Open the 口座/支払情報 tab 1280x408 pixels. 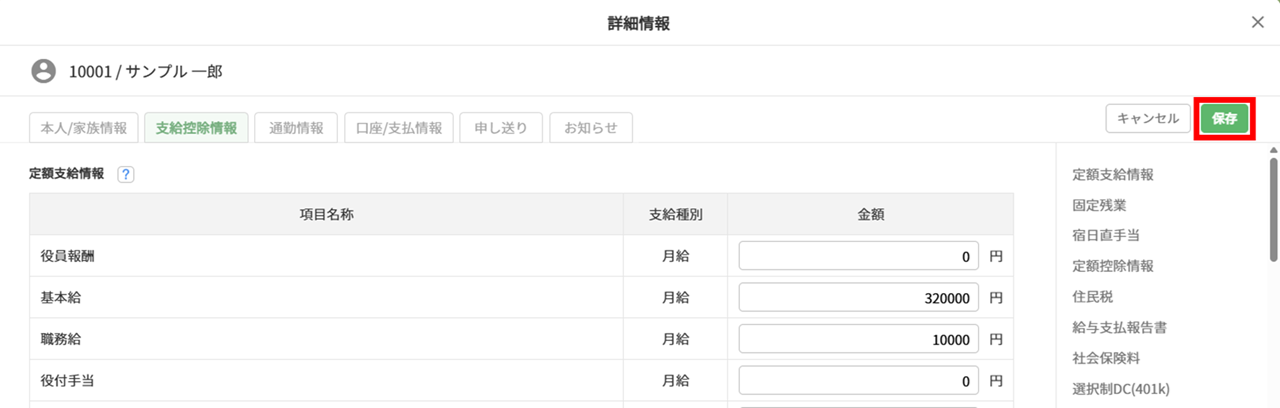point(399,128)
